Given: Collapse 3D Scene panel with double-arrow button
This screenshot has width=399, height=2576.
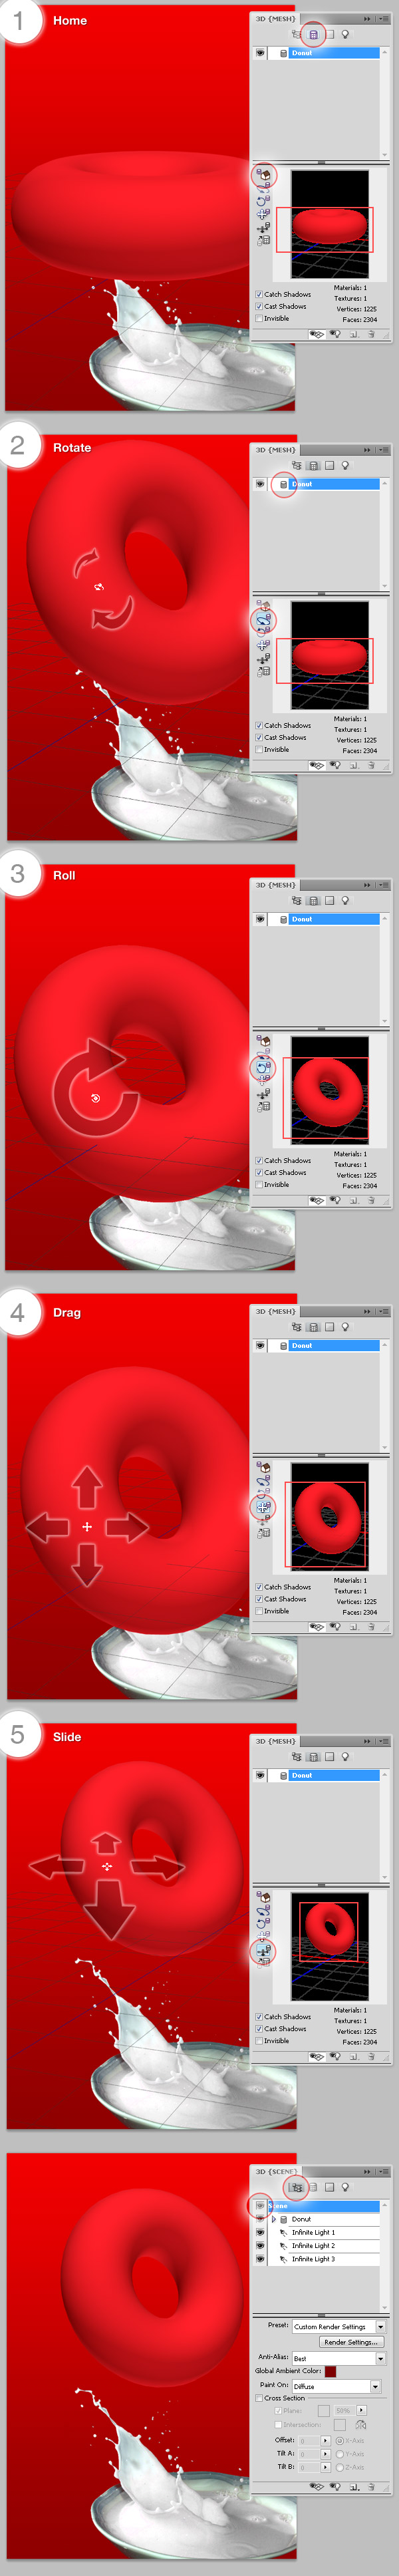Looking at the screenshot, I should coord(367,2171).
